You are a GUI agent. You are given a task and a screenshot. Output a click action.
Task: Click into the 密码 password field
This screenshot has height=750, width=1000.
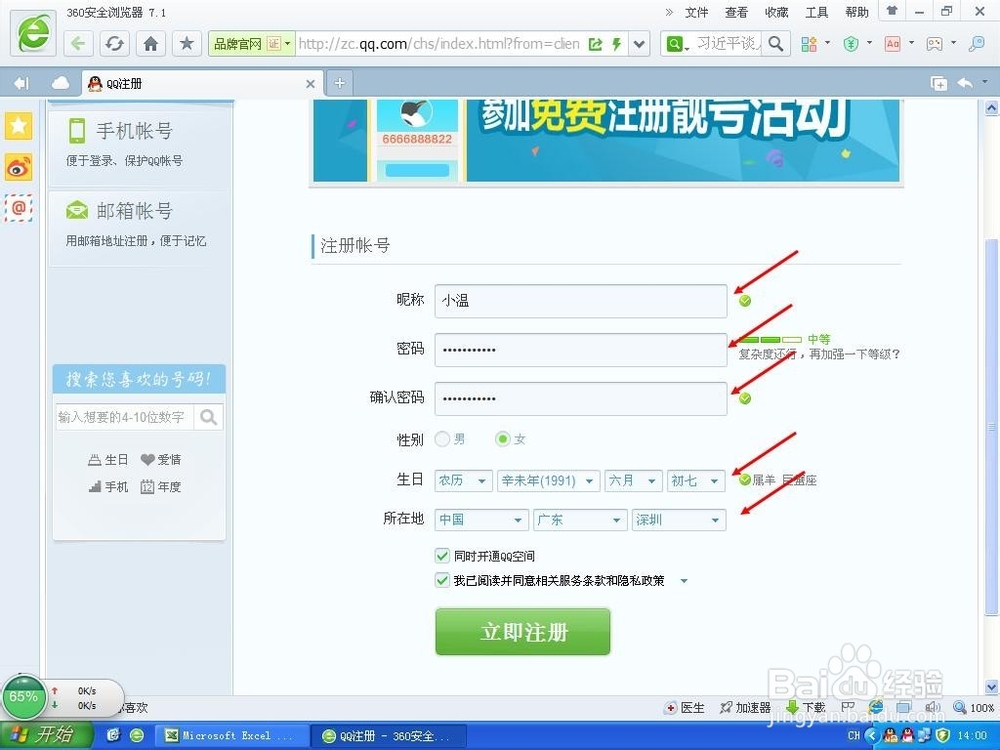581,349
